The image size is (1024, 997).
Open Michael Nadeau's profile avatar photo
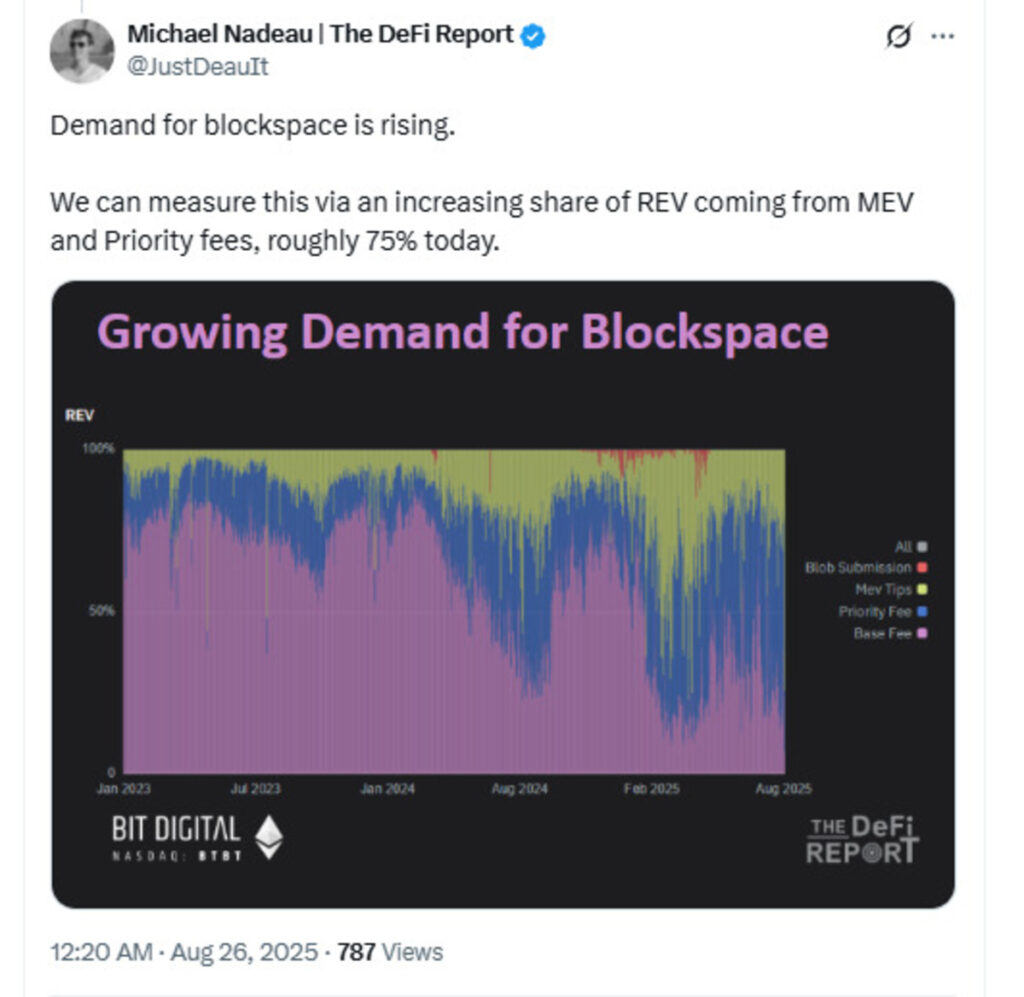[x=82, y=51]
